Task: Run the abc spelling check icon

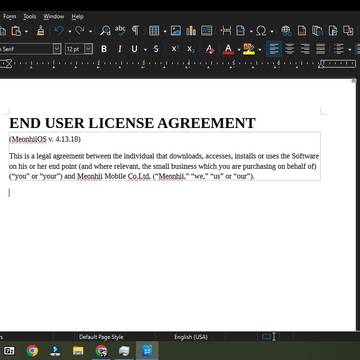Action: click(x=120, y=30)
